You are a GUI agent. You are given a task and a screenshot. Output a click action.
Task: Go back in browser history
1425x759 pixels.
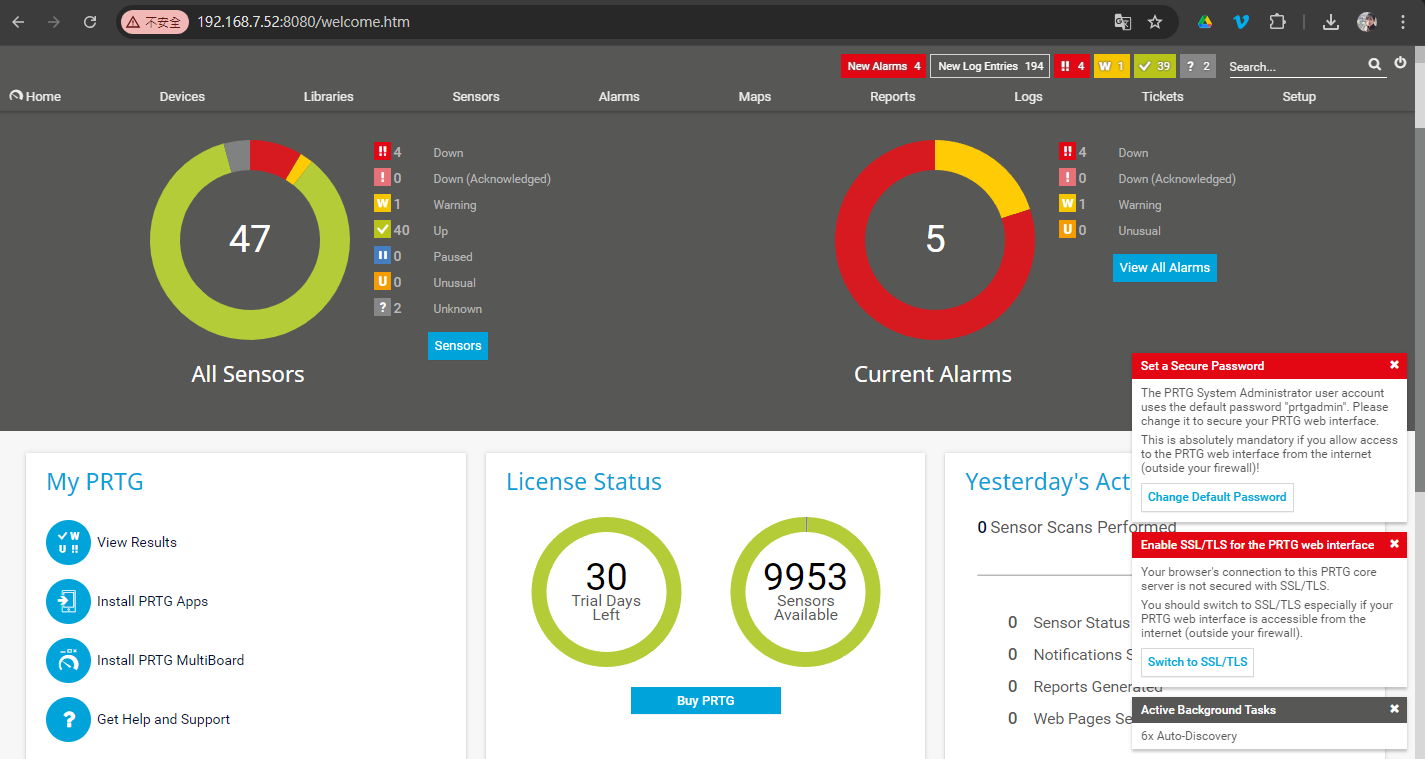pyautogui.click(x=19, y=21)
